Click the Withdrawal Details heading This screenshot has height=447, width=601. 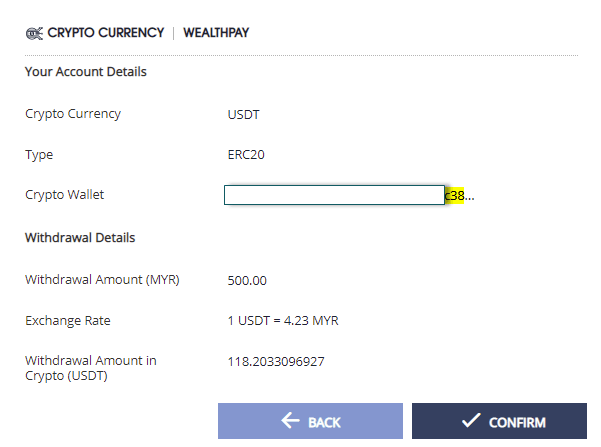click(x=80, y=238)
